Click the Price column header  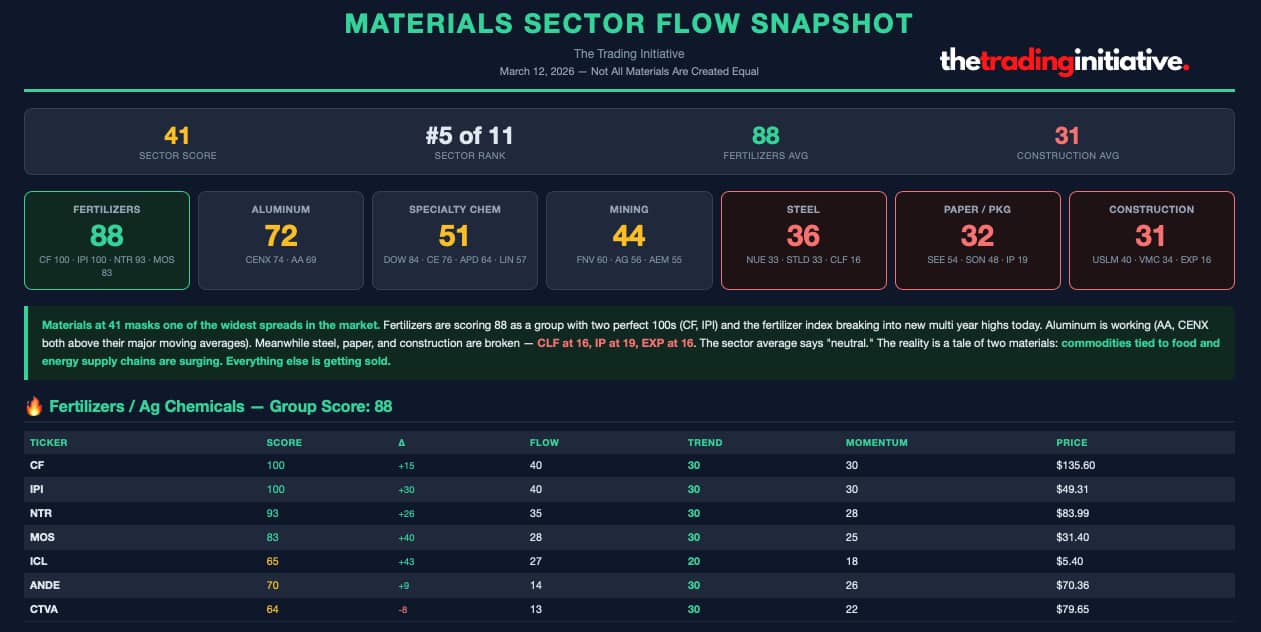tap(1071, 442)
